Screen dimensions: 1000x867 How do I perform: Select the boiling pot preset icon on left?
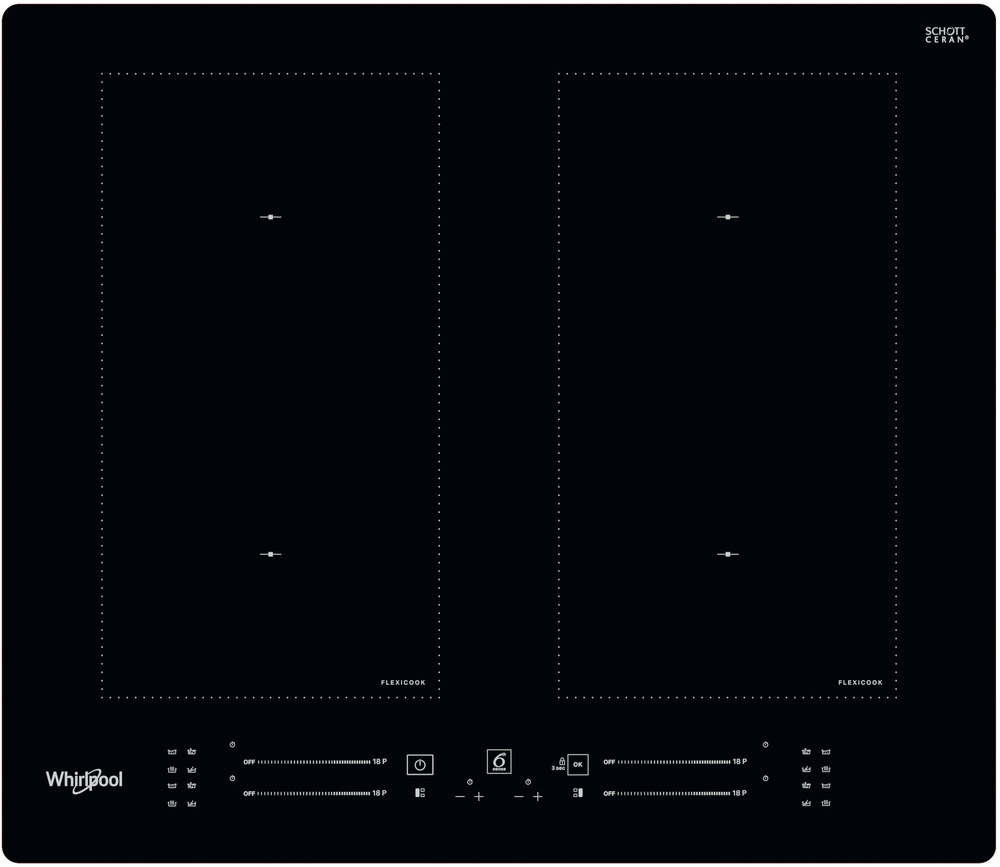[172, 770]
